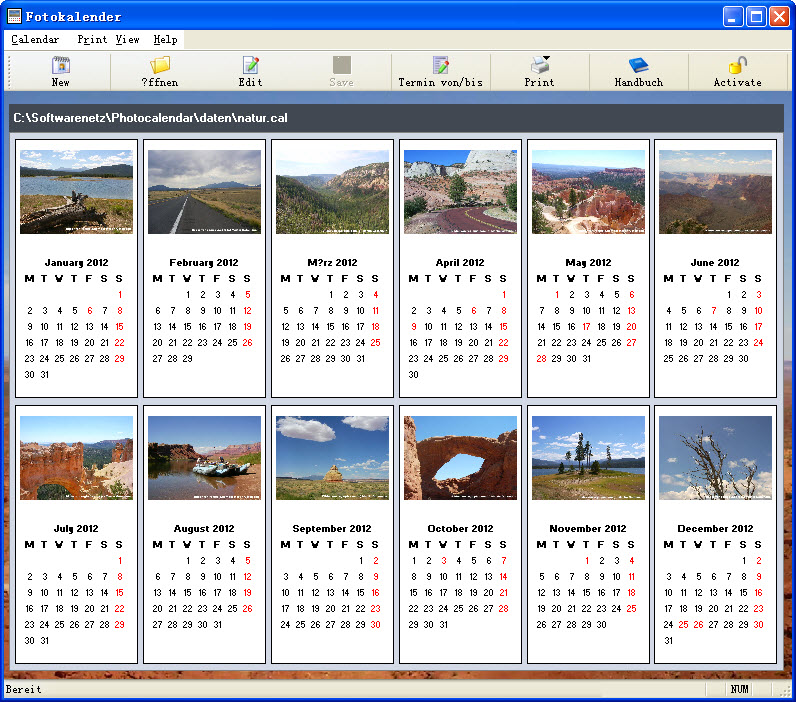Open the View menu

pyautogui.click(x=127, y=40)
